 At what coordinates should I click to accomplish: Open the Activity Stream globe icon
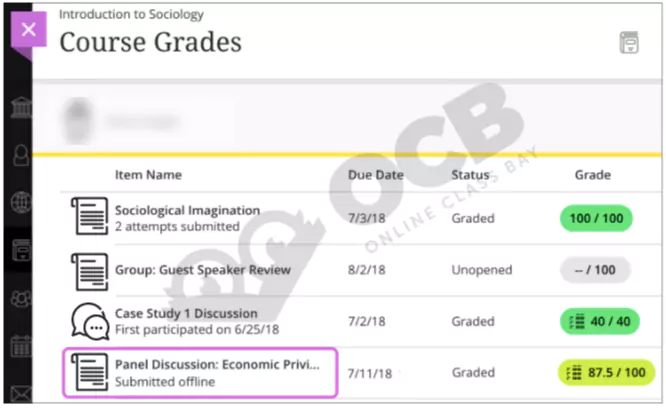pyautogui.click(x=18, y=201)
